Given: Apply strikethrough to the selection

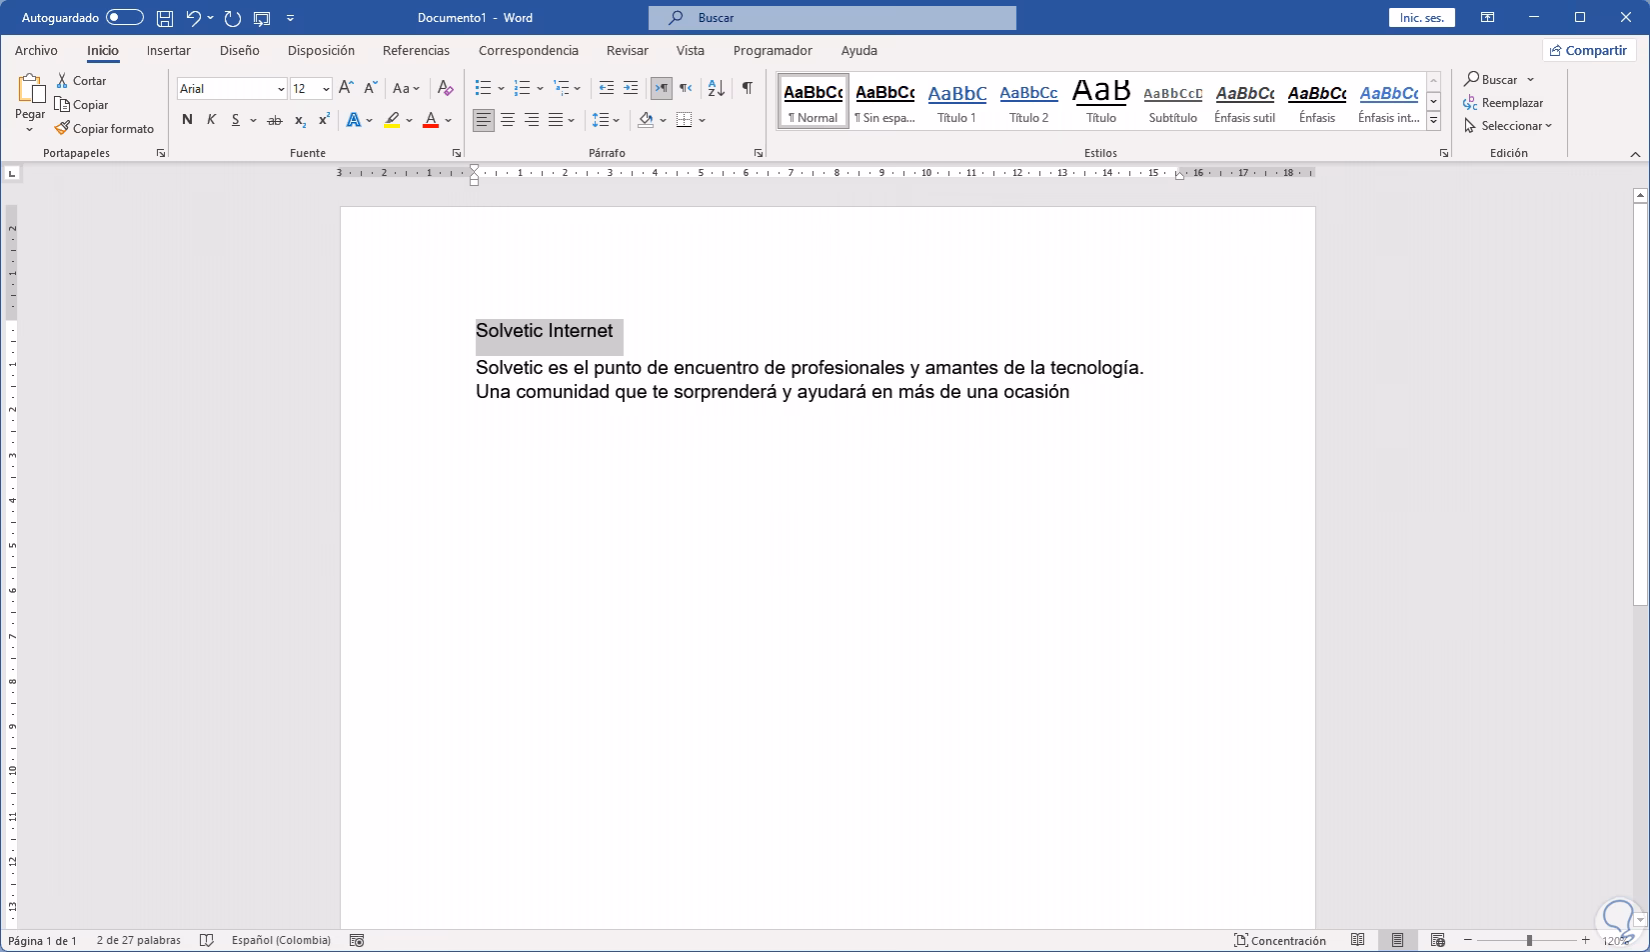Looking at the screenshot, I should 275,120.
